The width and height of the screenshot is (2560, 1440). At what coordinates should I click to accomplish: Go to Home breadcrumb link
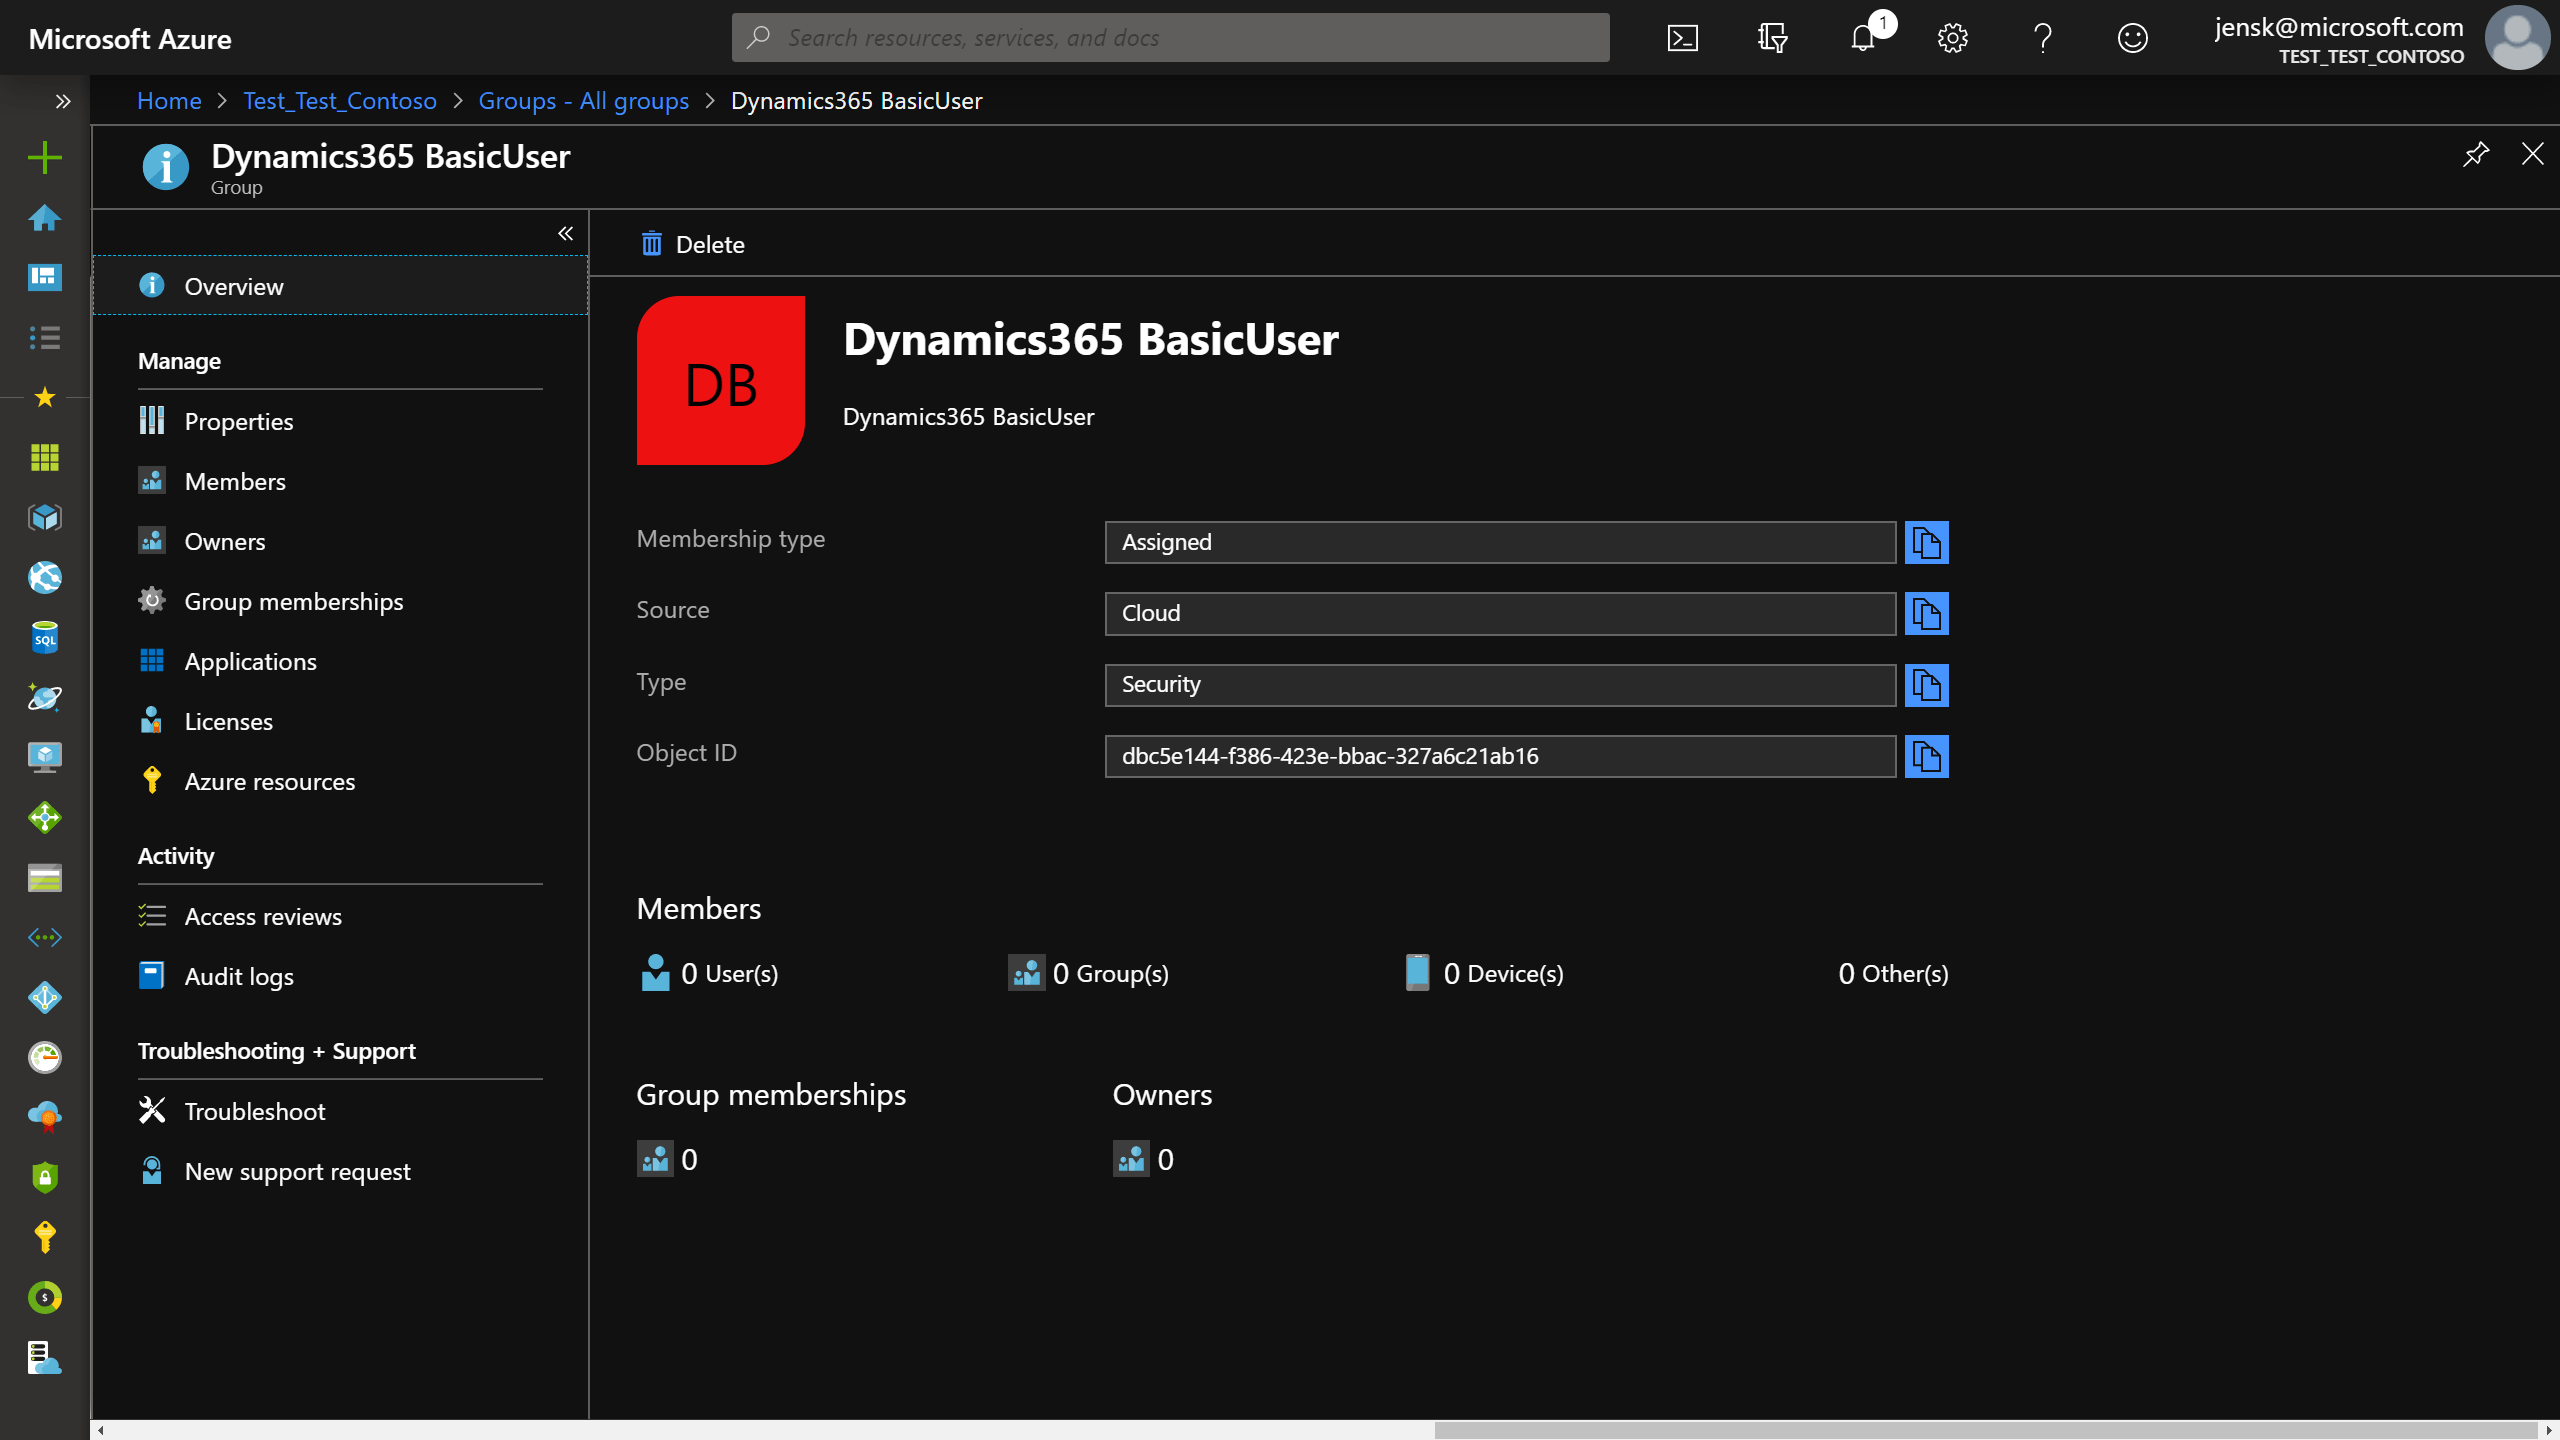tap(169, 101)
